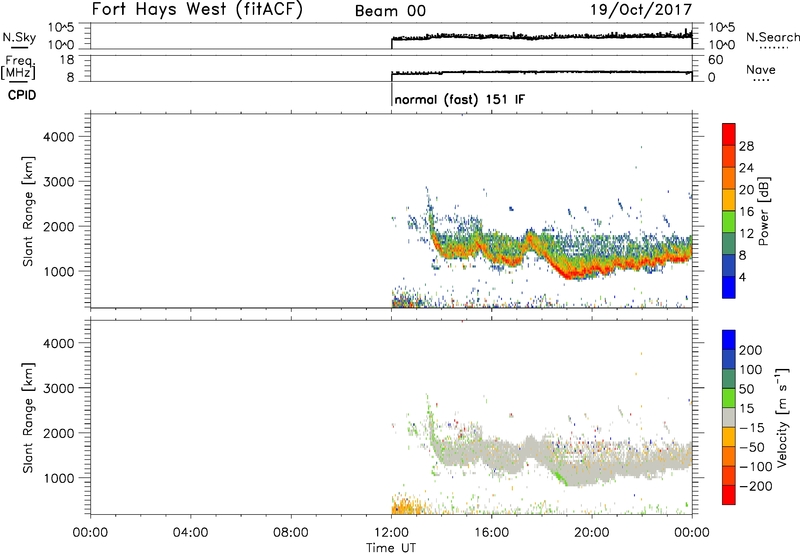Click the frequency trace line in Freq panel
Image resolution: width=800 pixels, height=554 pixels.
tap(541, 72)
